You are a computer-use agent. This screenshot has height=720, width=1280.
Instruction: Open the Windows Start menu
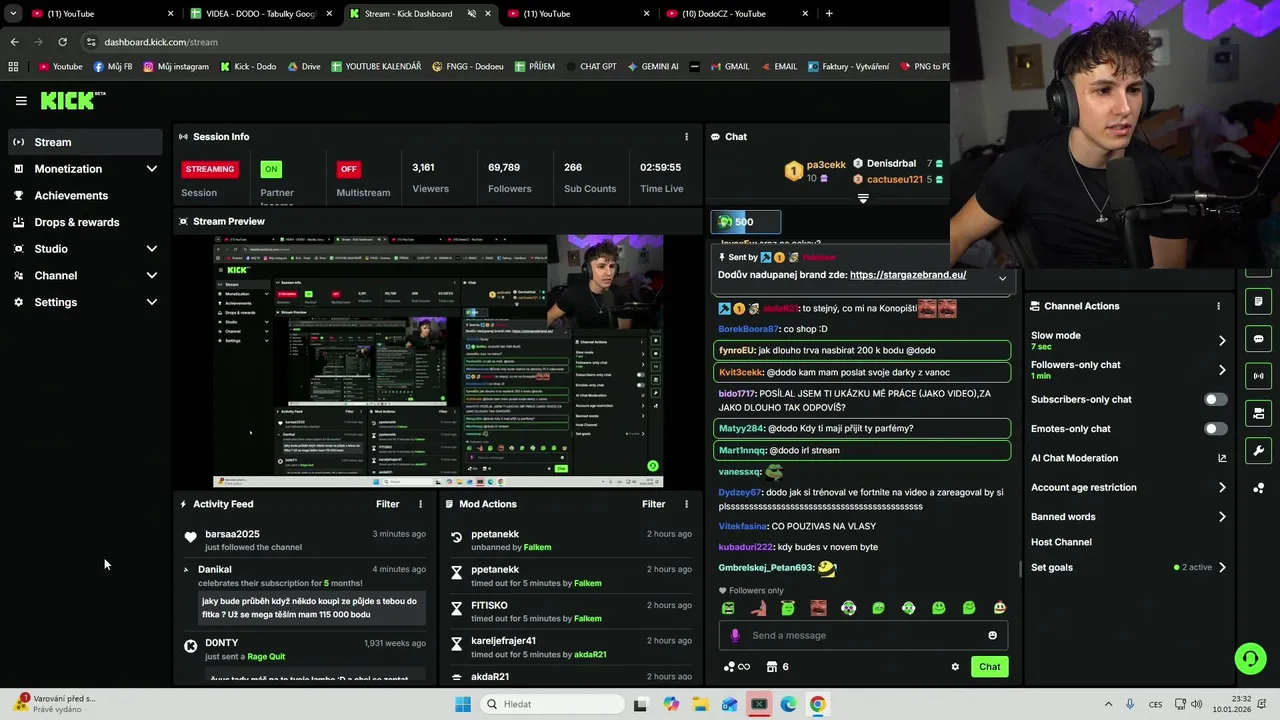click(463, 704)
